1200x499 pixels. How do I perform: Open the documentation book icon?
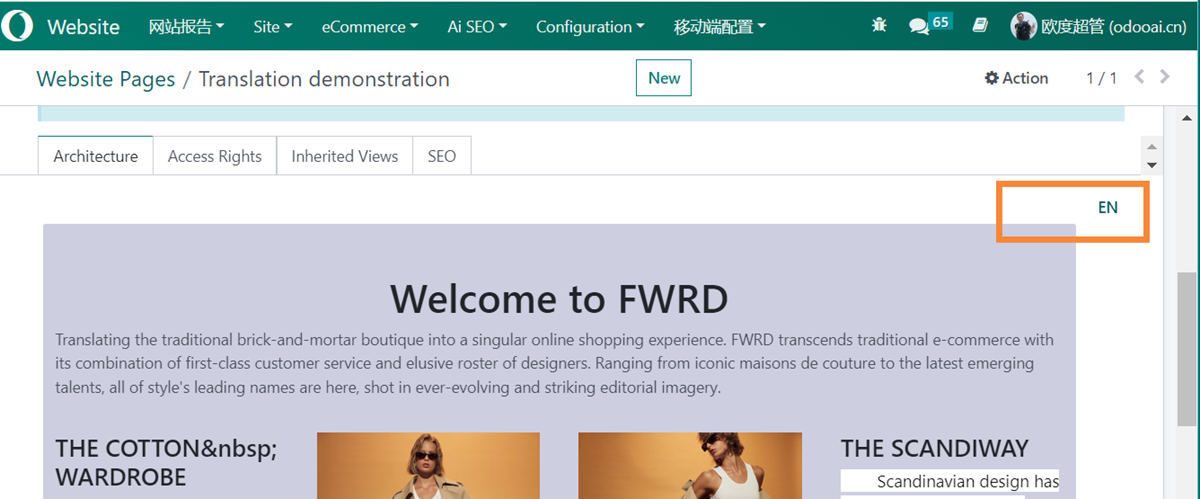(981, 27)
